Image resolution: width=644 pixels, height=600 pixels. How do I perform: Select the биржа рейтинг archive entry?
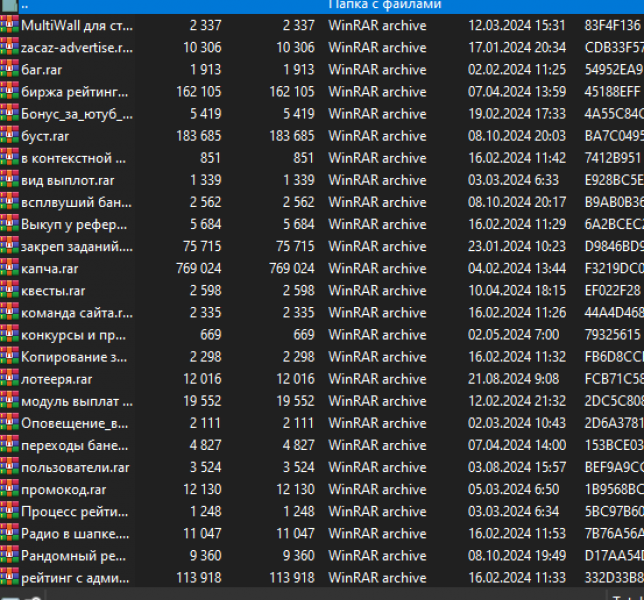75,92
